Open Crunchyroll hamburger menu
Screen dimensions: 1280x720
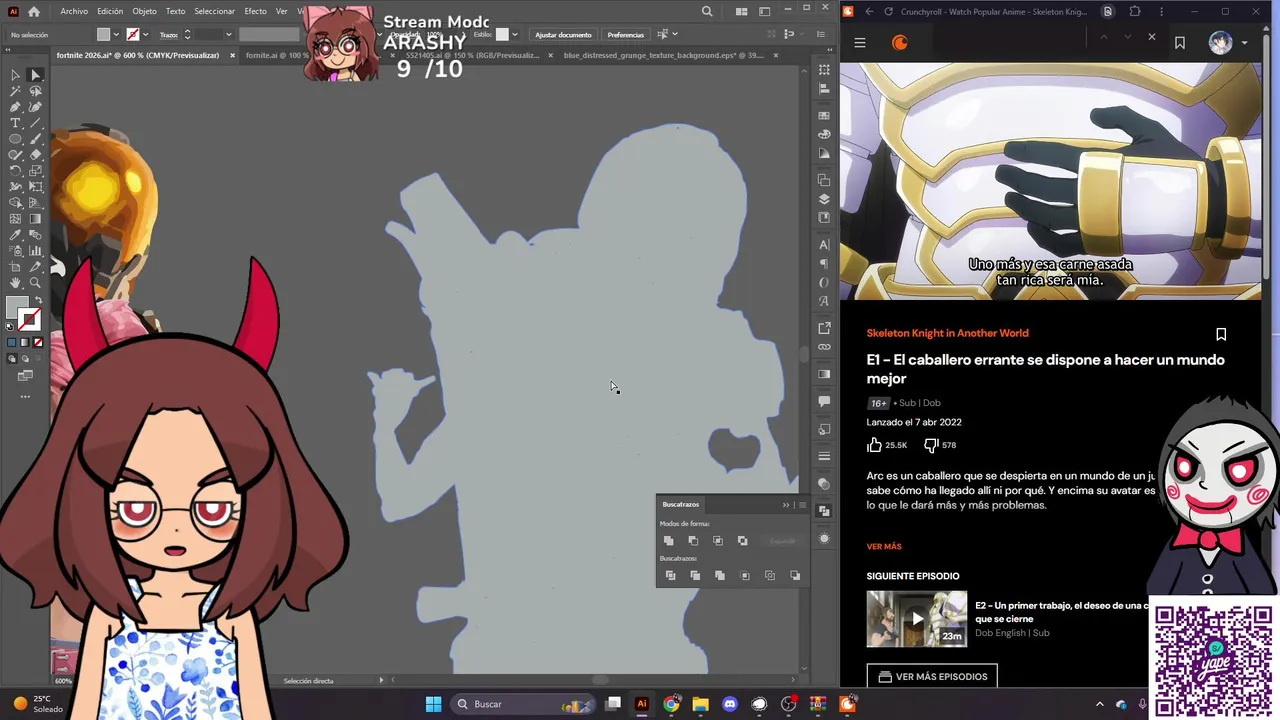[860, 43]
